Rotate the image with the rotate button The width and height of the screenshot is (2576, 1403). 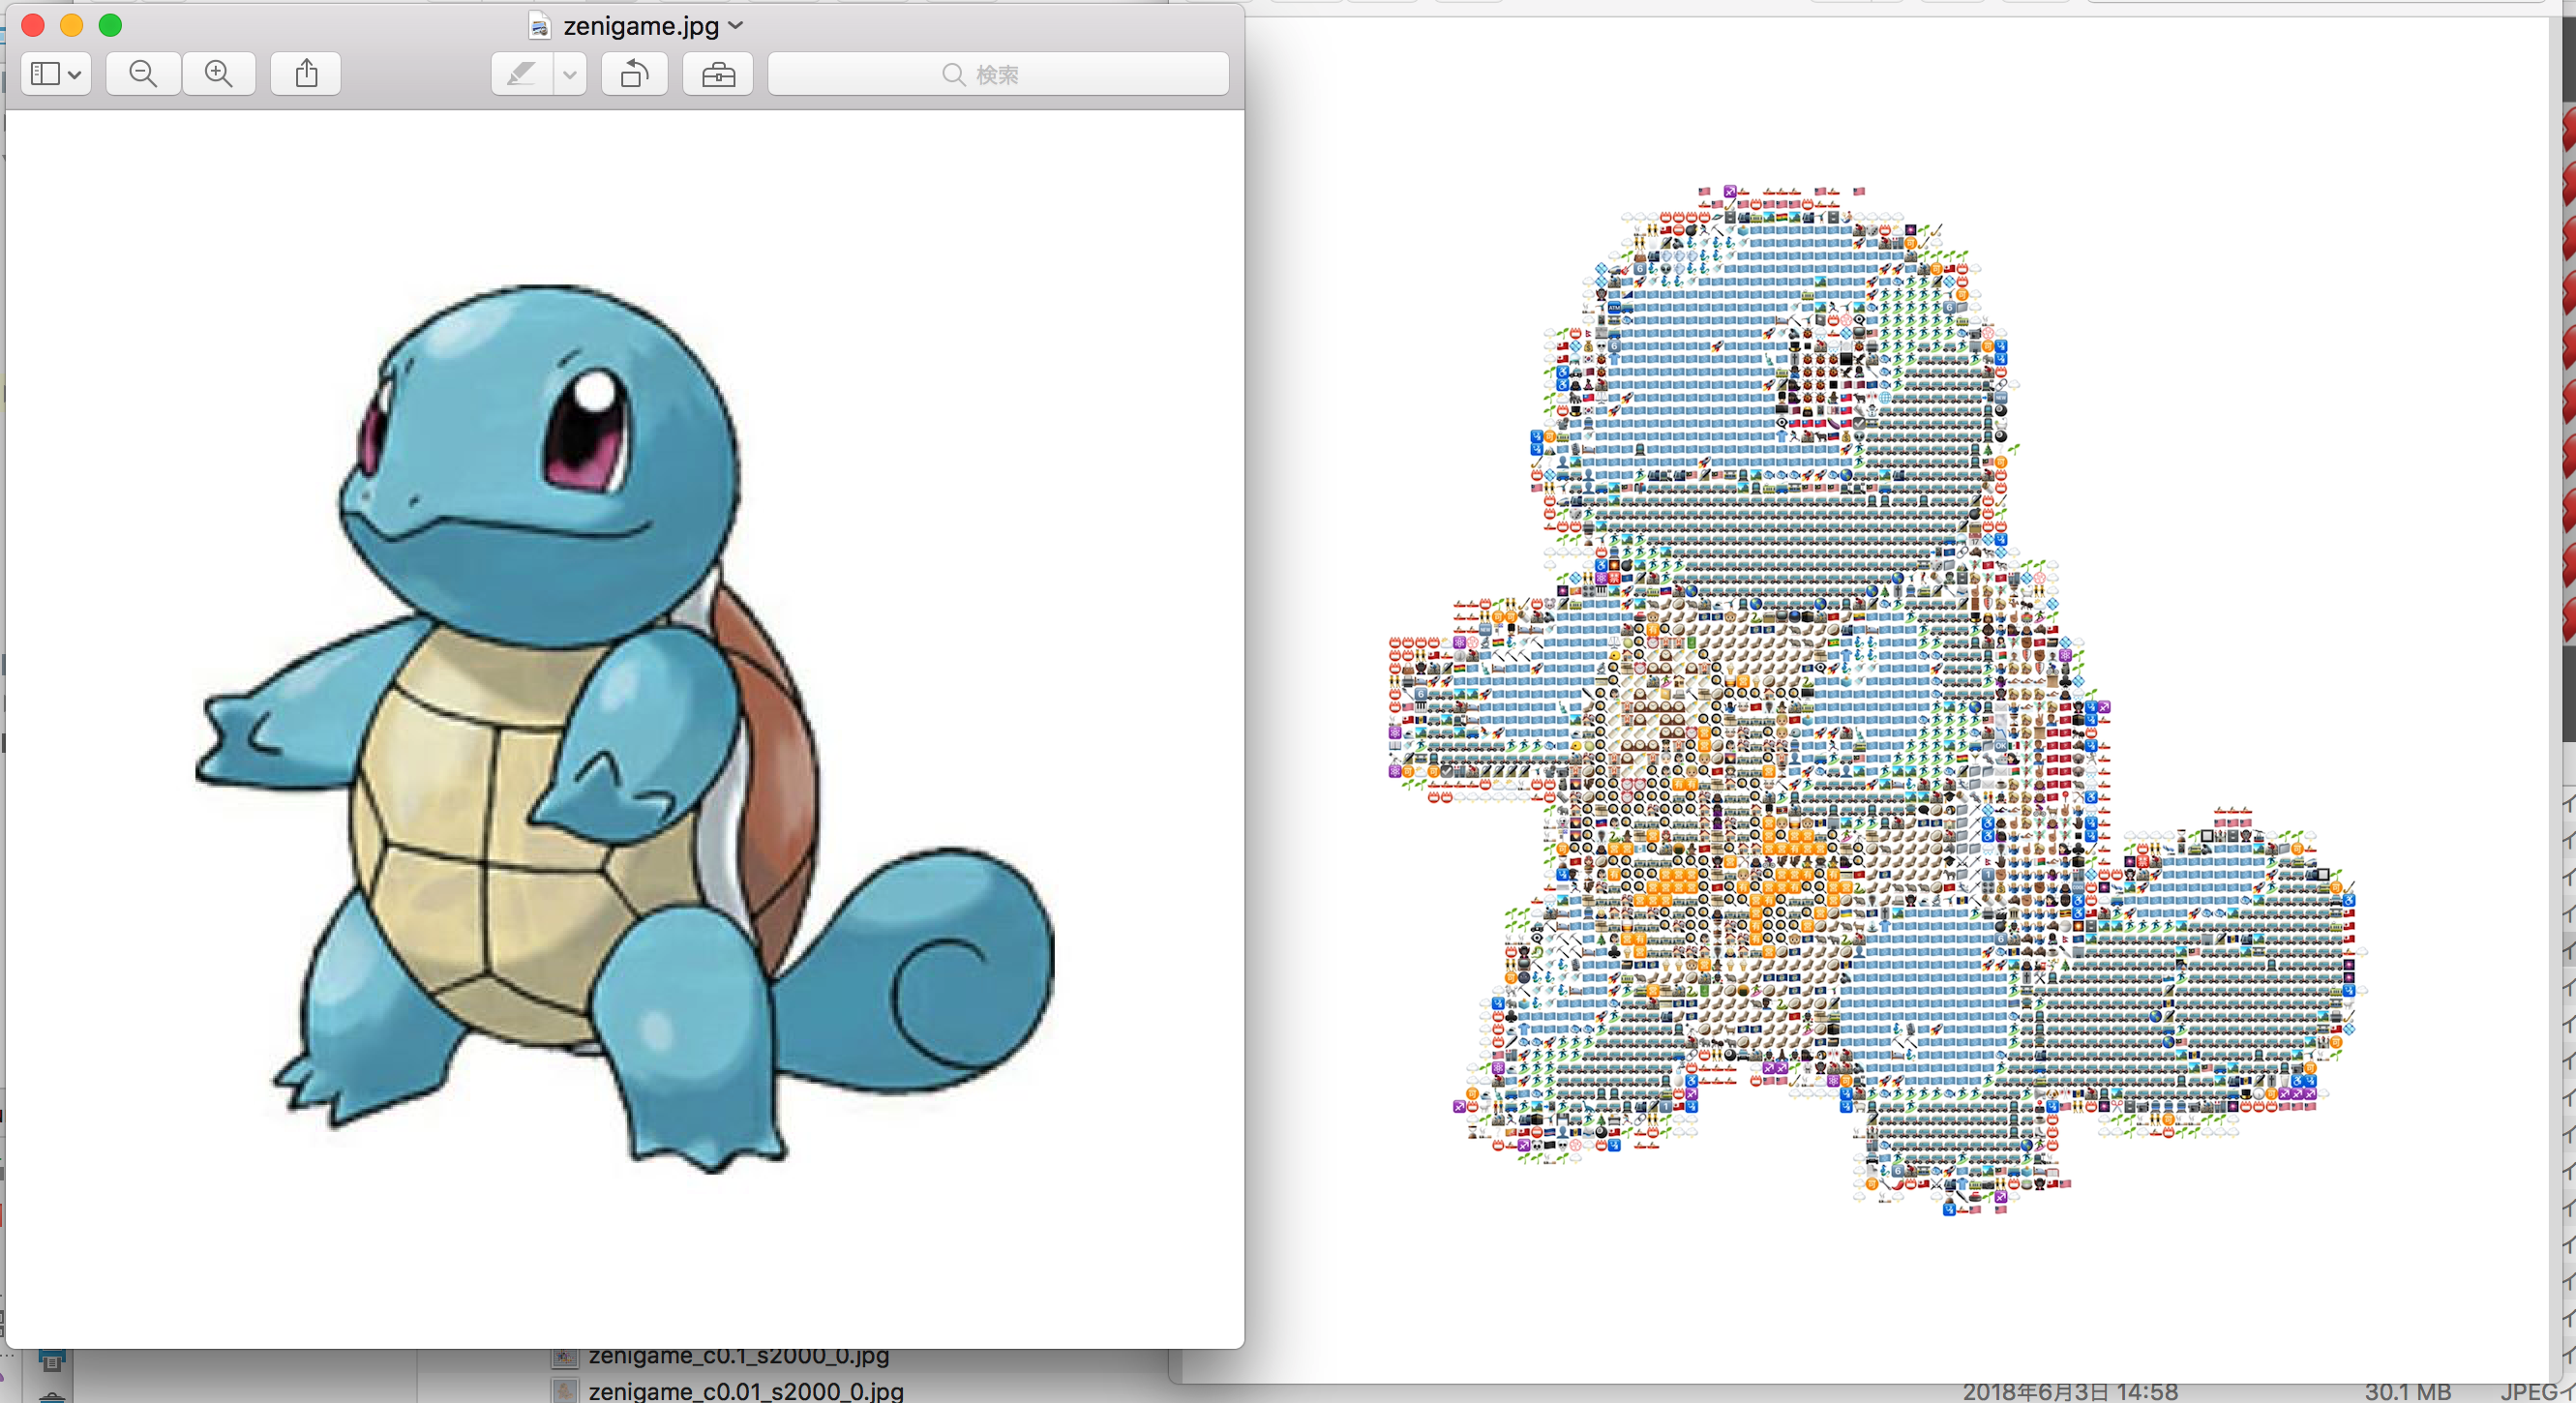[x=635, y=74]
